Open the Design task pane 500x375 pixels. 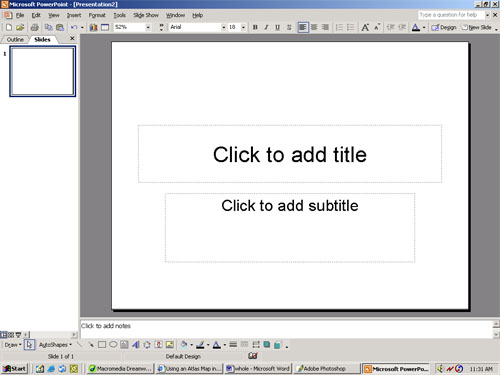click(x=444, y=27)
